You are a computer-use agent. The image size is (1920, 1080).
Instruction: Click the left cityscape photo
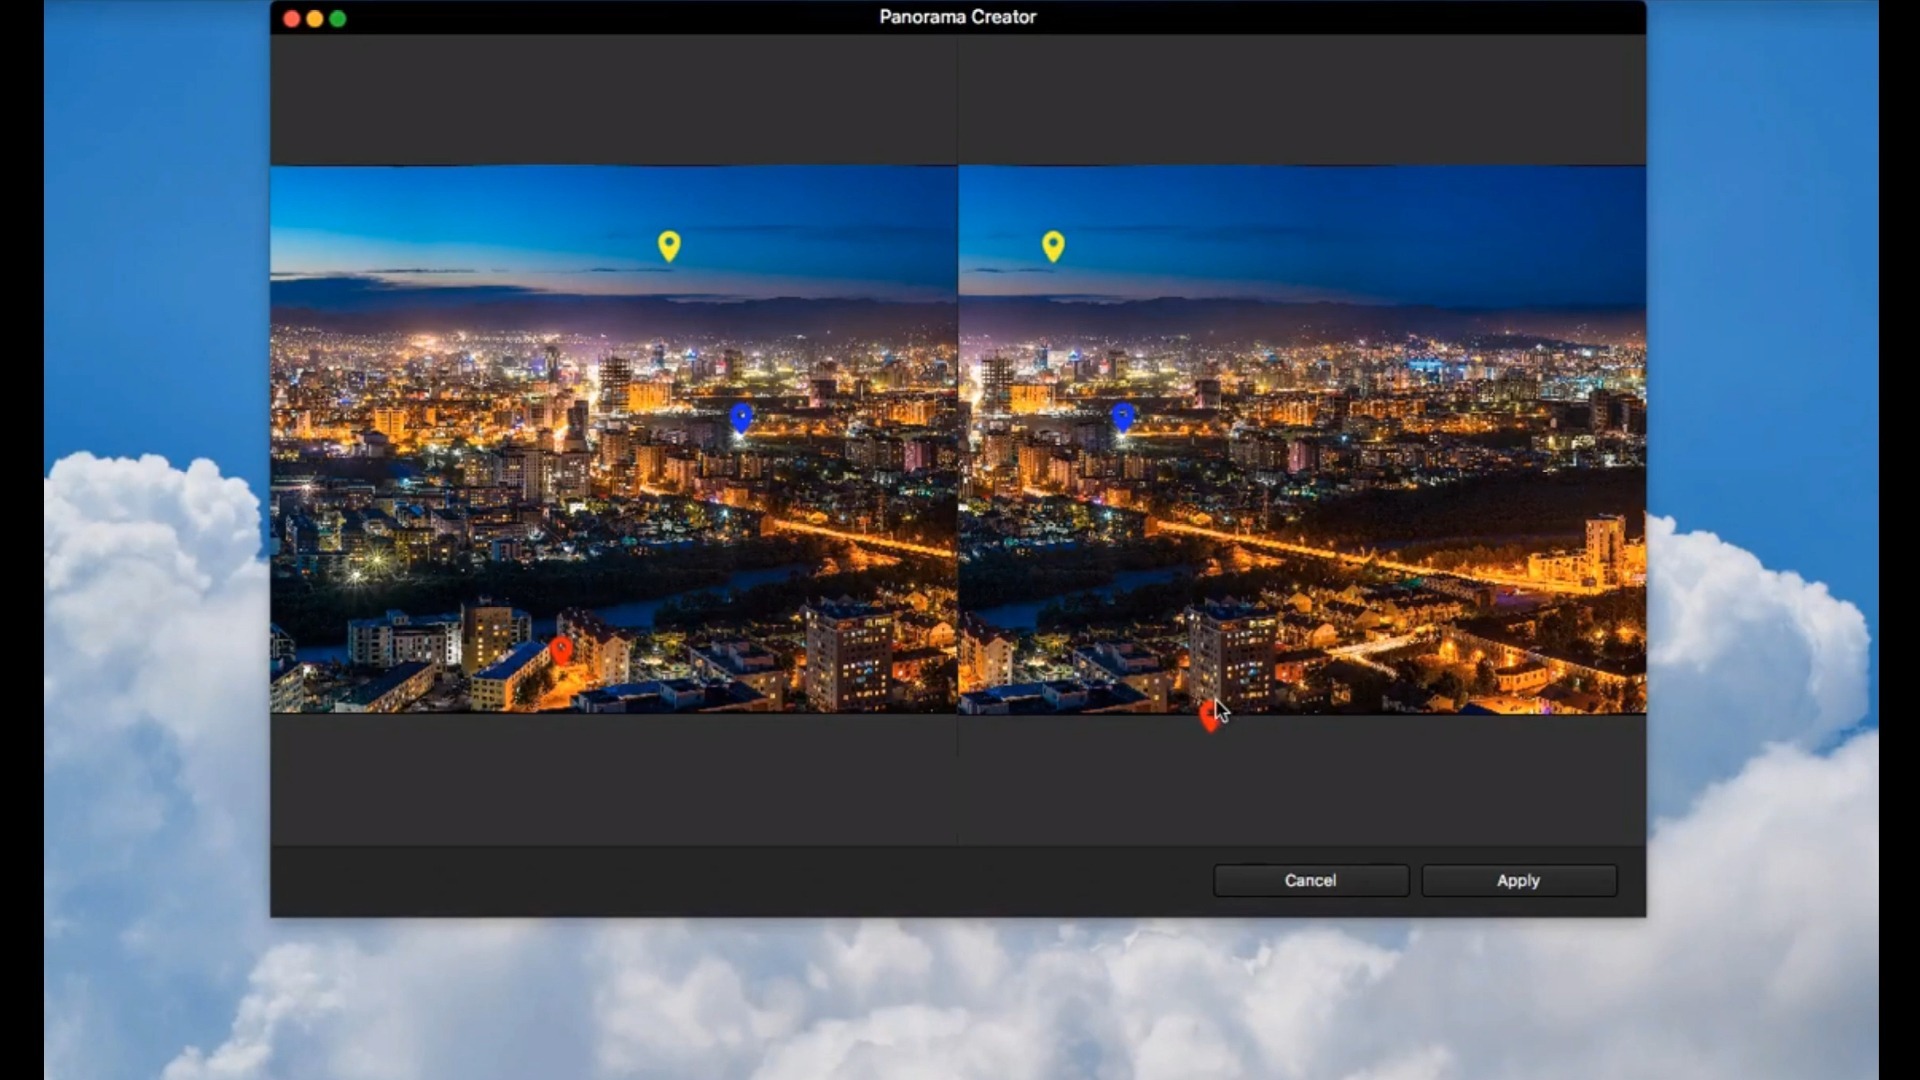(613, 439)
